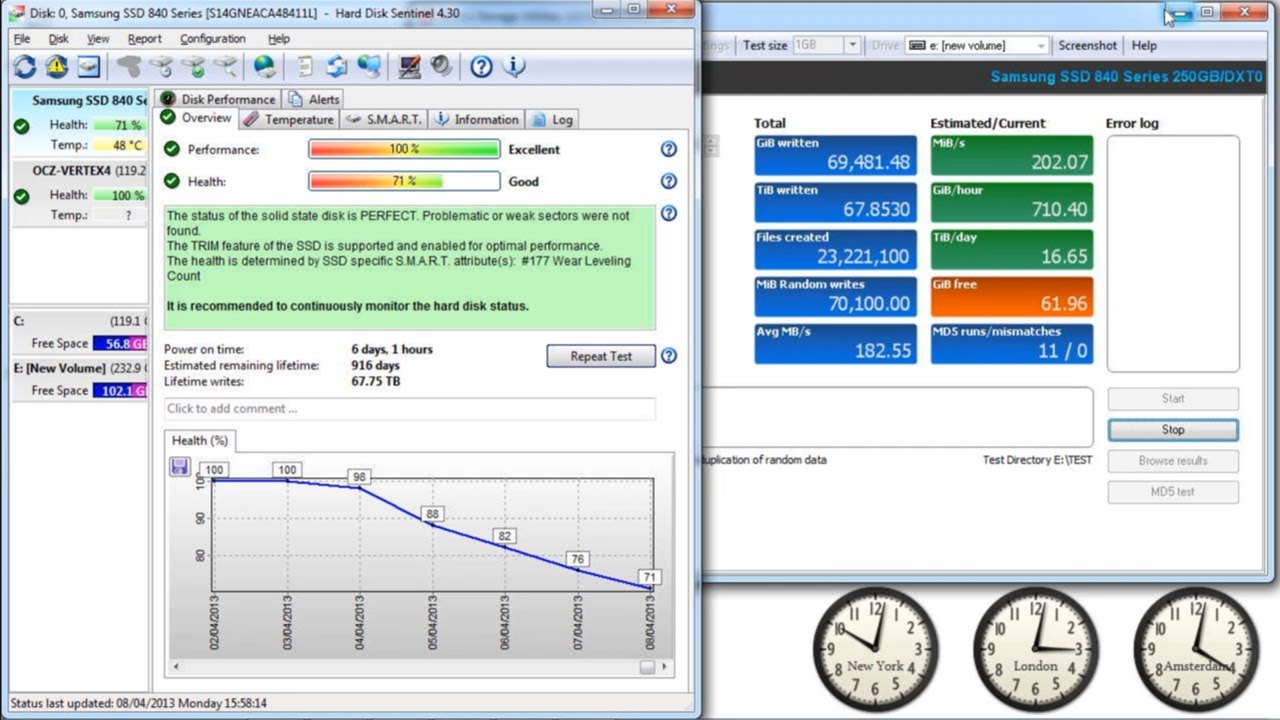Click the networked computers toolbar icon

tap(369, 67)
